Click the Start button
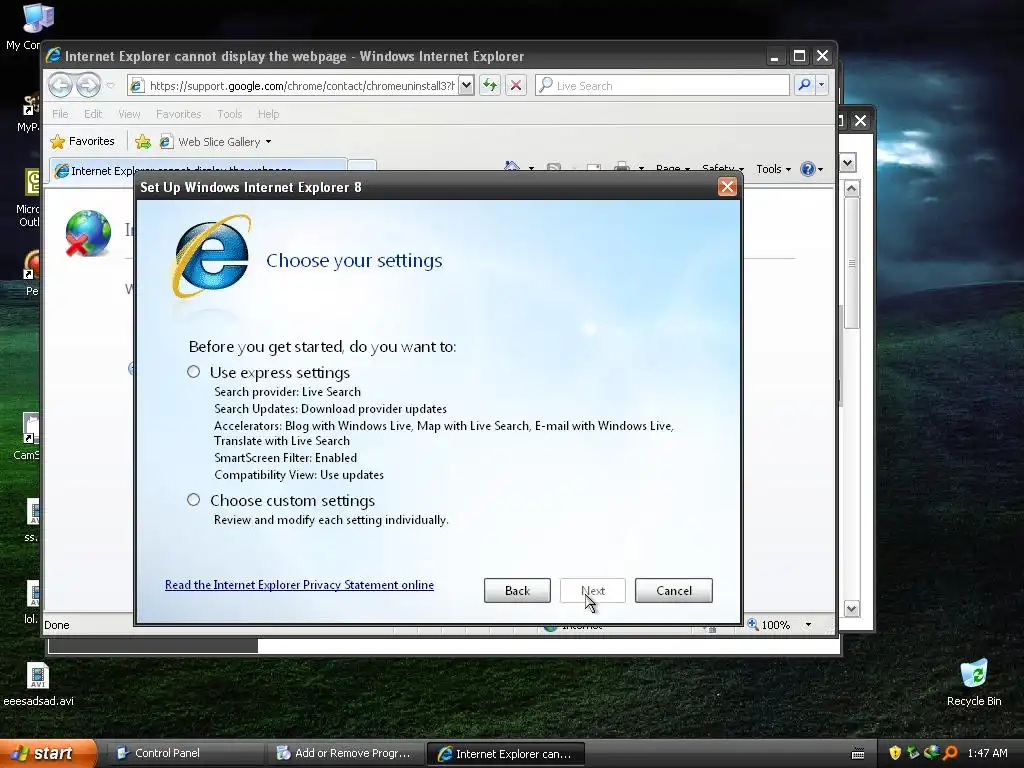Image resolution: width=1024 pixels, height=768 pixels. 47,753
